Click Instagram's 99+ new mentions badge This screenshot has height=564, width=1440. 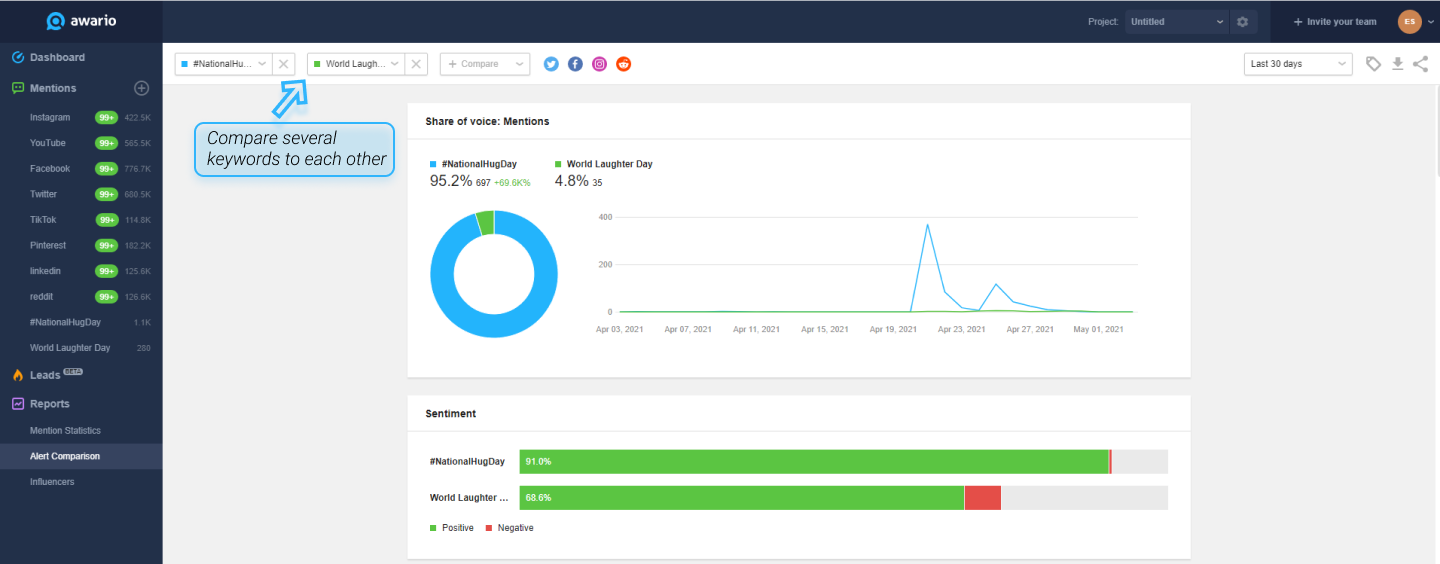coord(107,117)
